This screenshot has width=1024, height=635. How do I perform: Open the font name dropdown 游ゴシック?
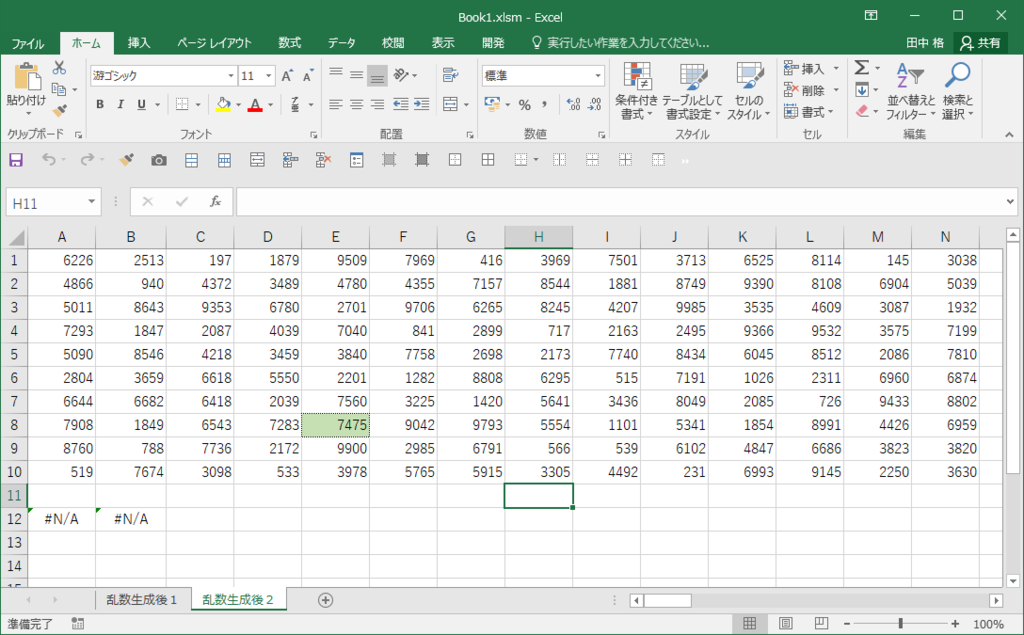pos(231,76)
